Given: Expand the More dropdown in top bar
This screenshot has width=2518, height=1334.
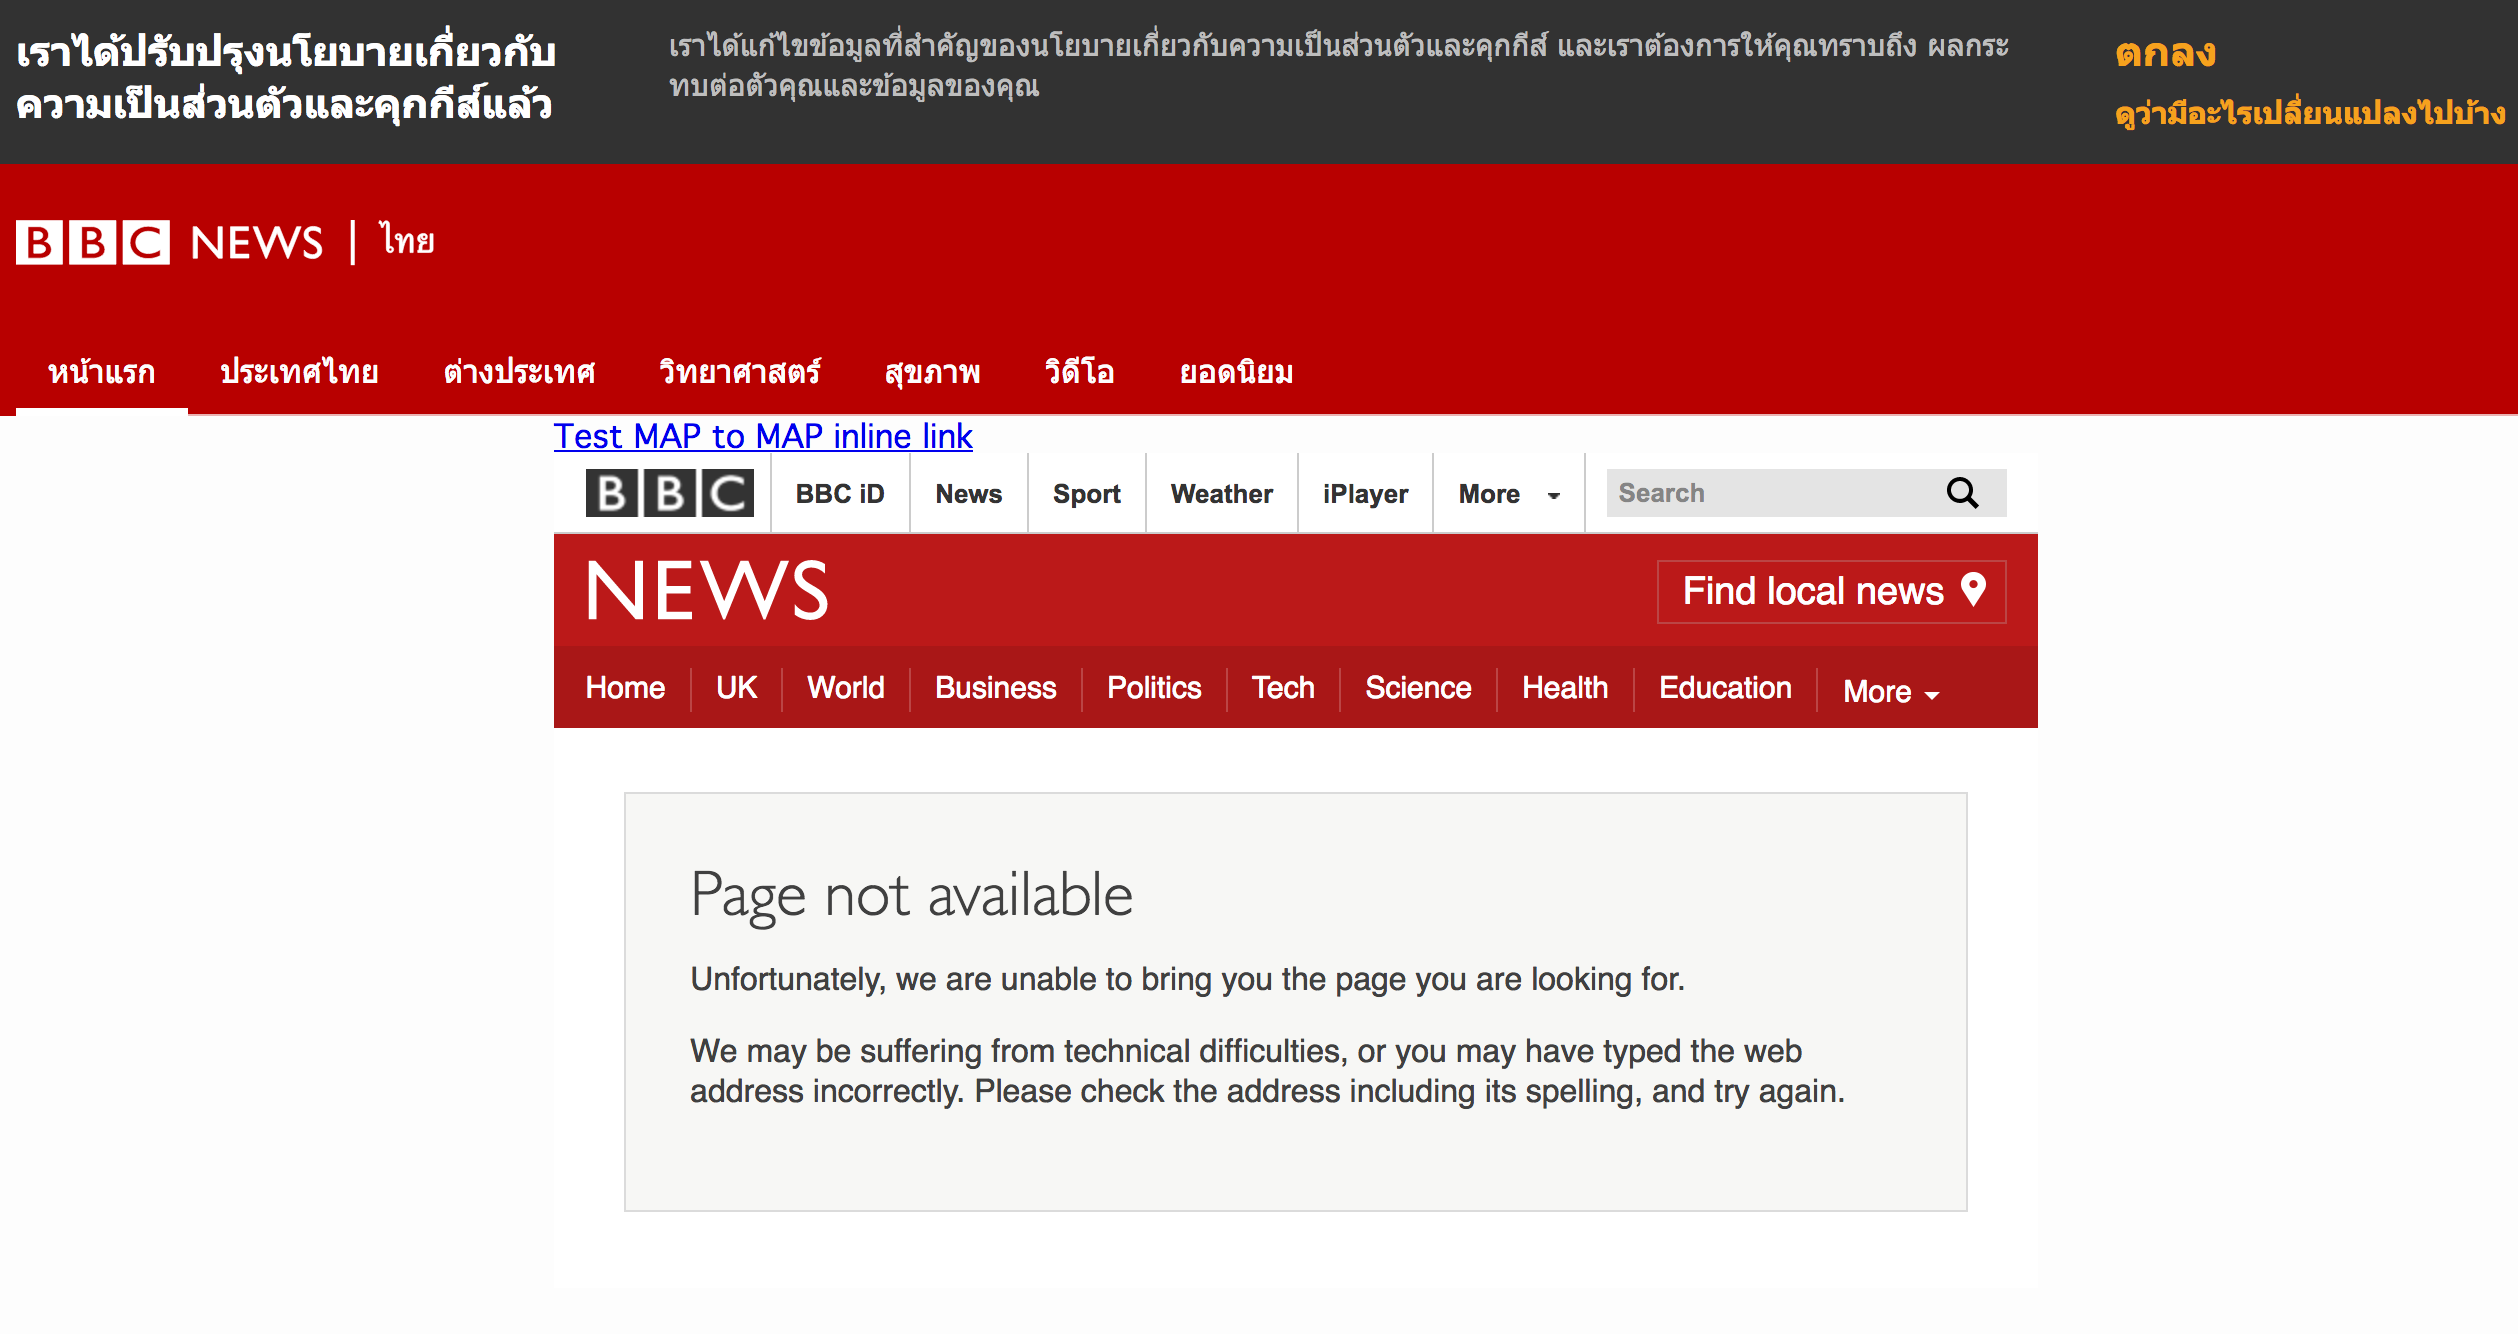Looking at the screenshot, I should [1508, 494].
